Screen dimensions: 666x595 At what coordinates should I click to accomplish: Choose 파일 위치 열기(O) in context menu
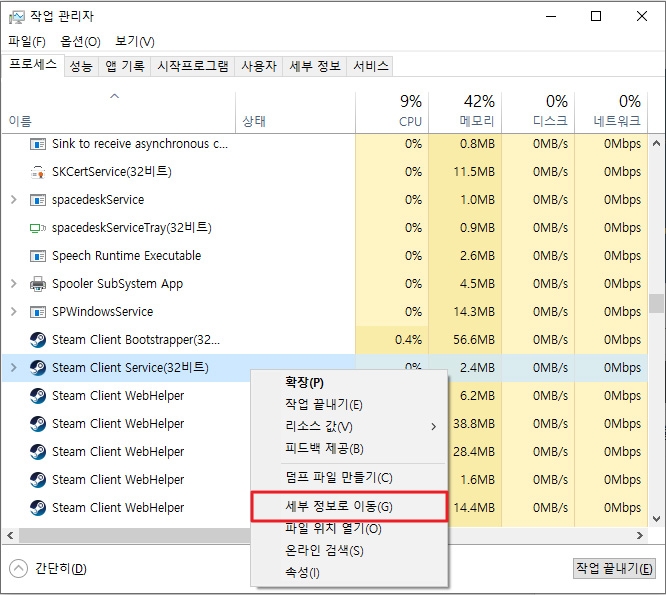[349, 529]
